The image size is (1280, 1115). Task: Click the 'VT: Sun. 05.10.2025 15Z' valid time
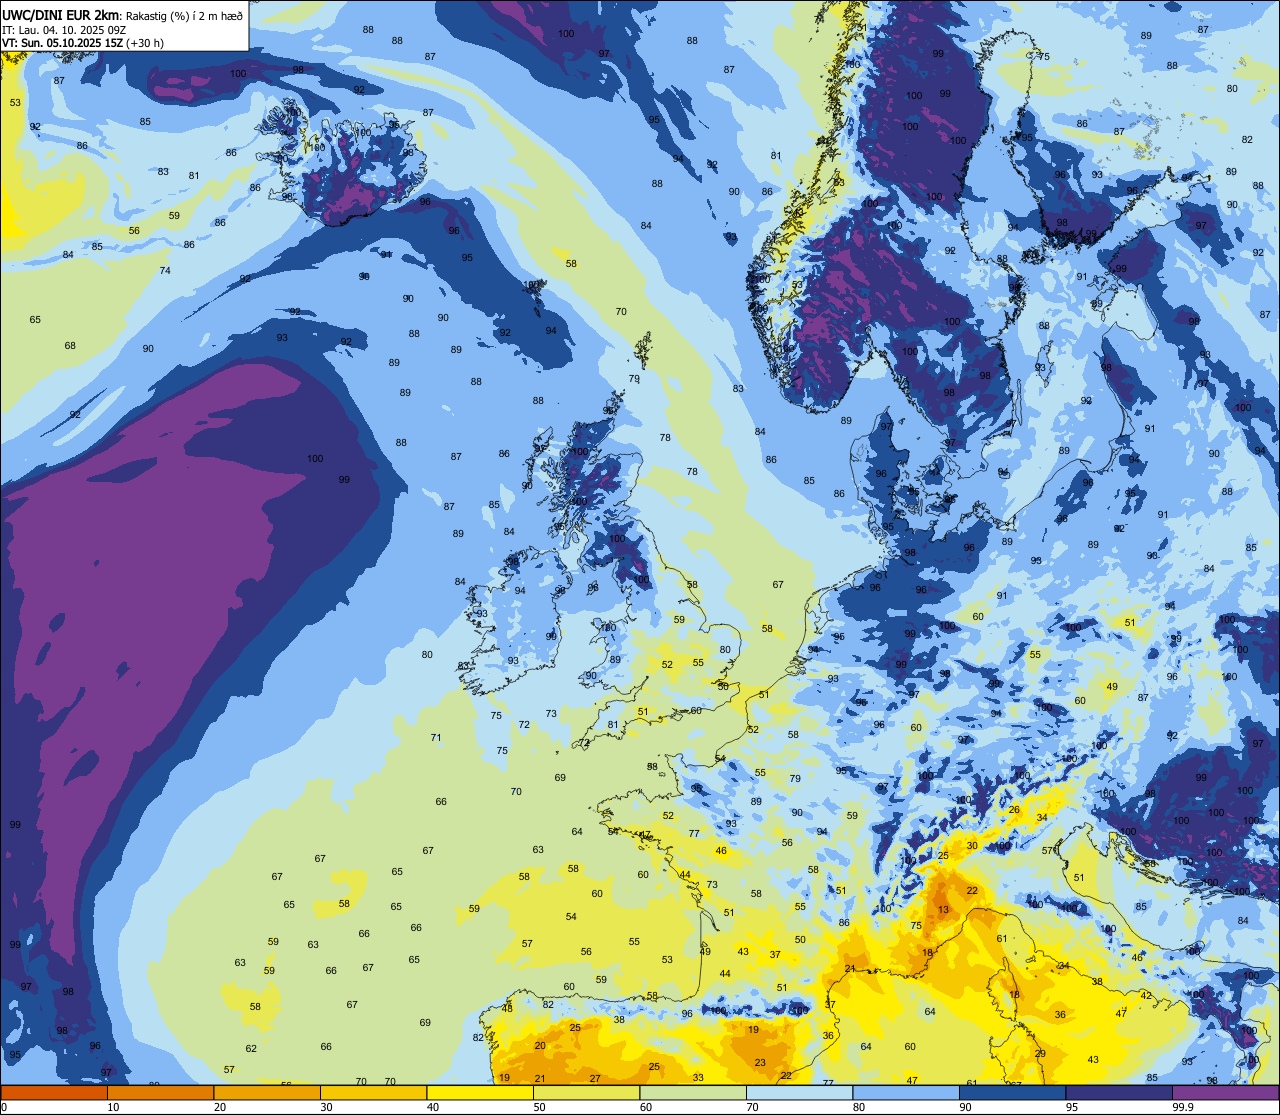point(62,42)
